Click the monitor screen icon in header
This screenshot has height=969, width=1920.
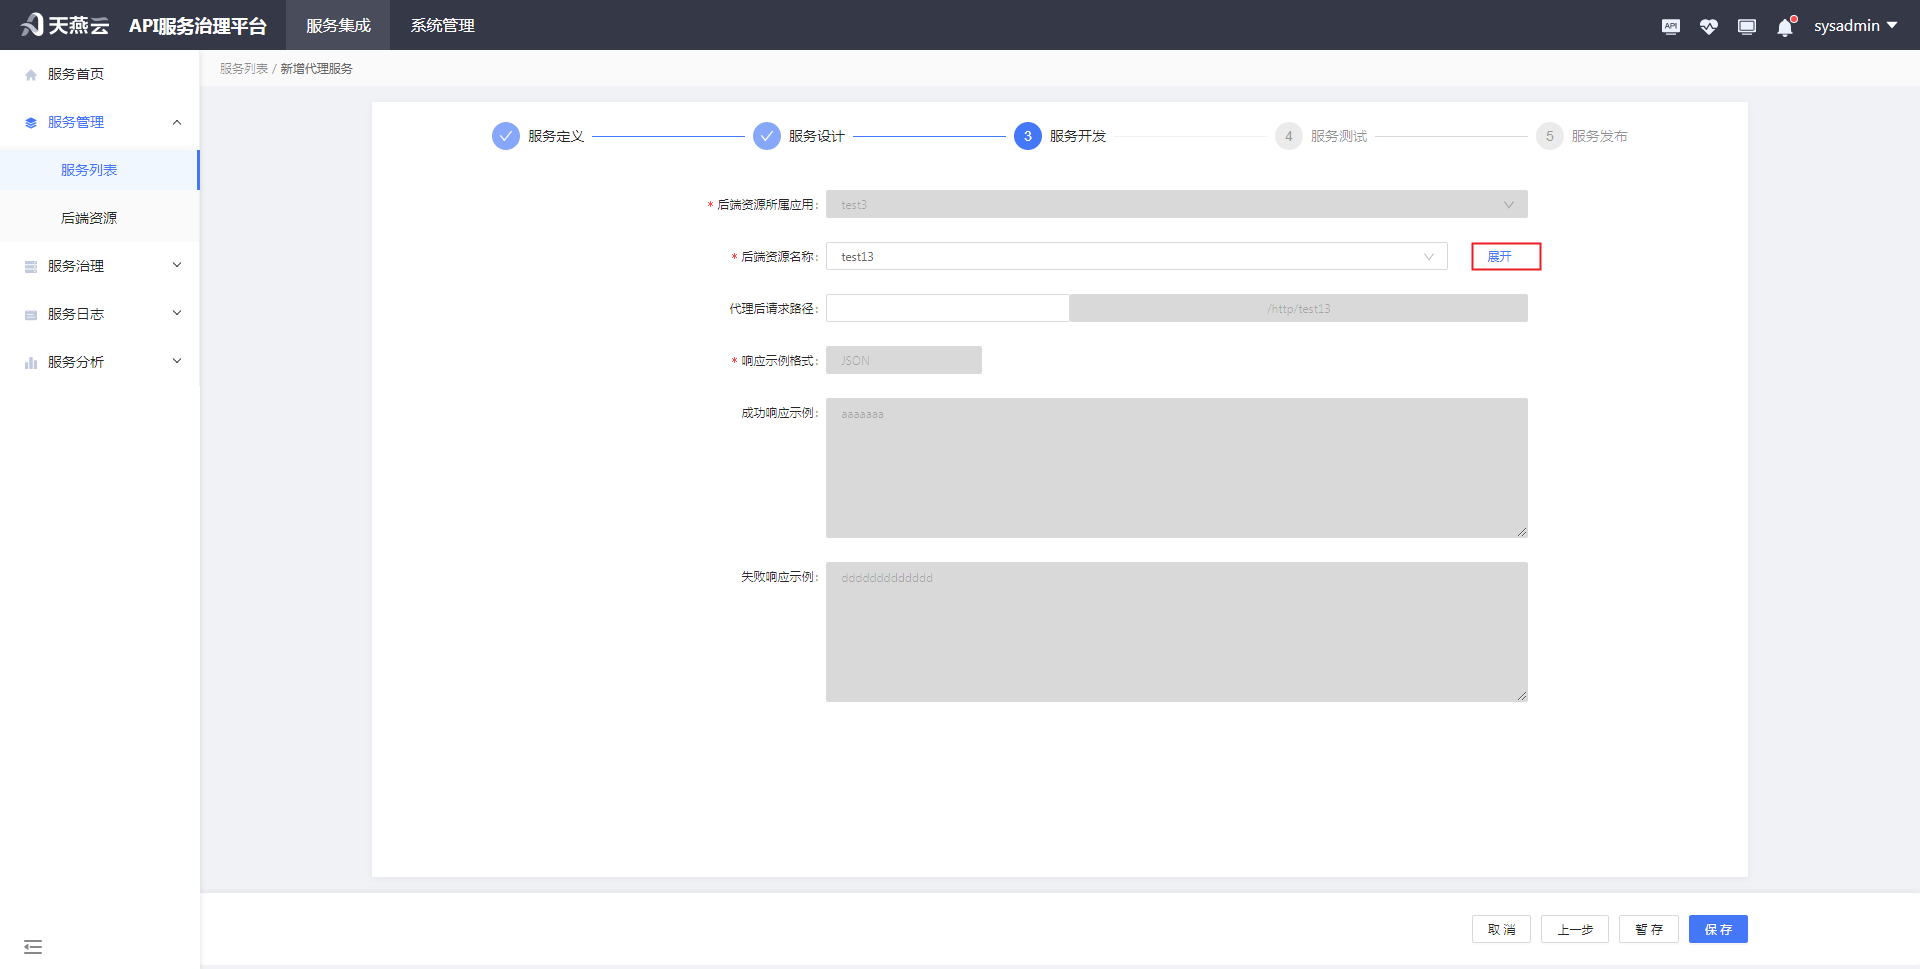1746,26
